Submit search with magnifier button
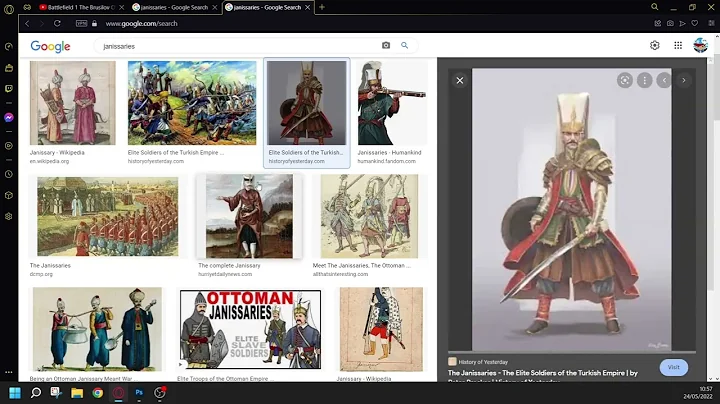 (405, 45)
